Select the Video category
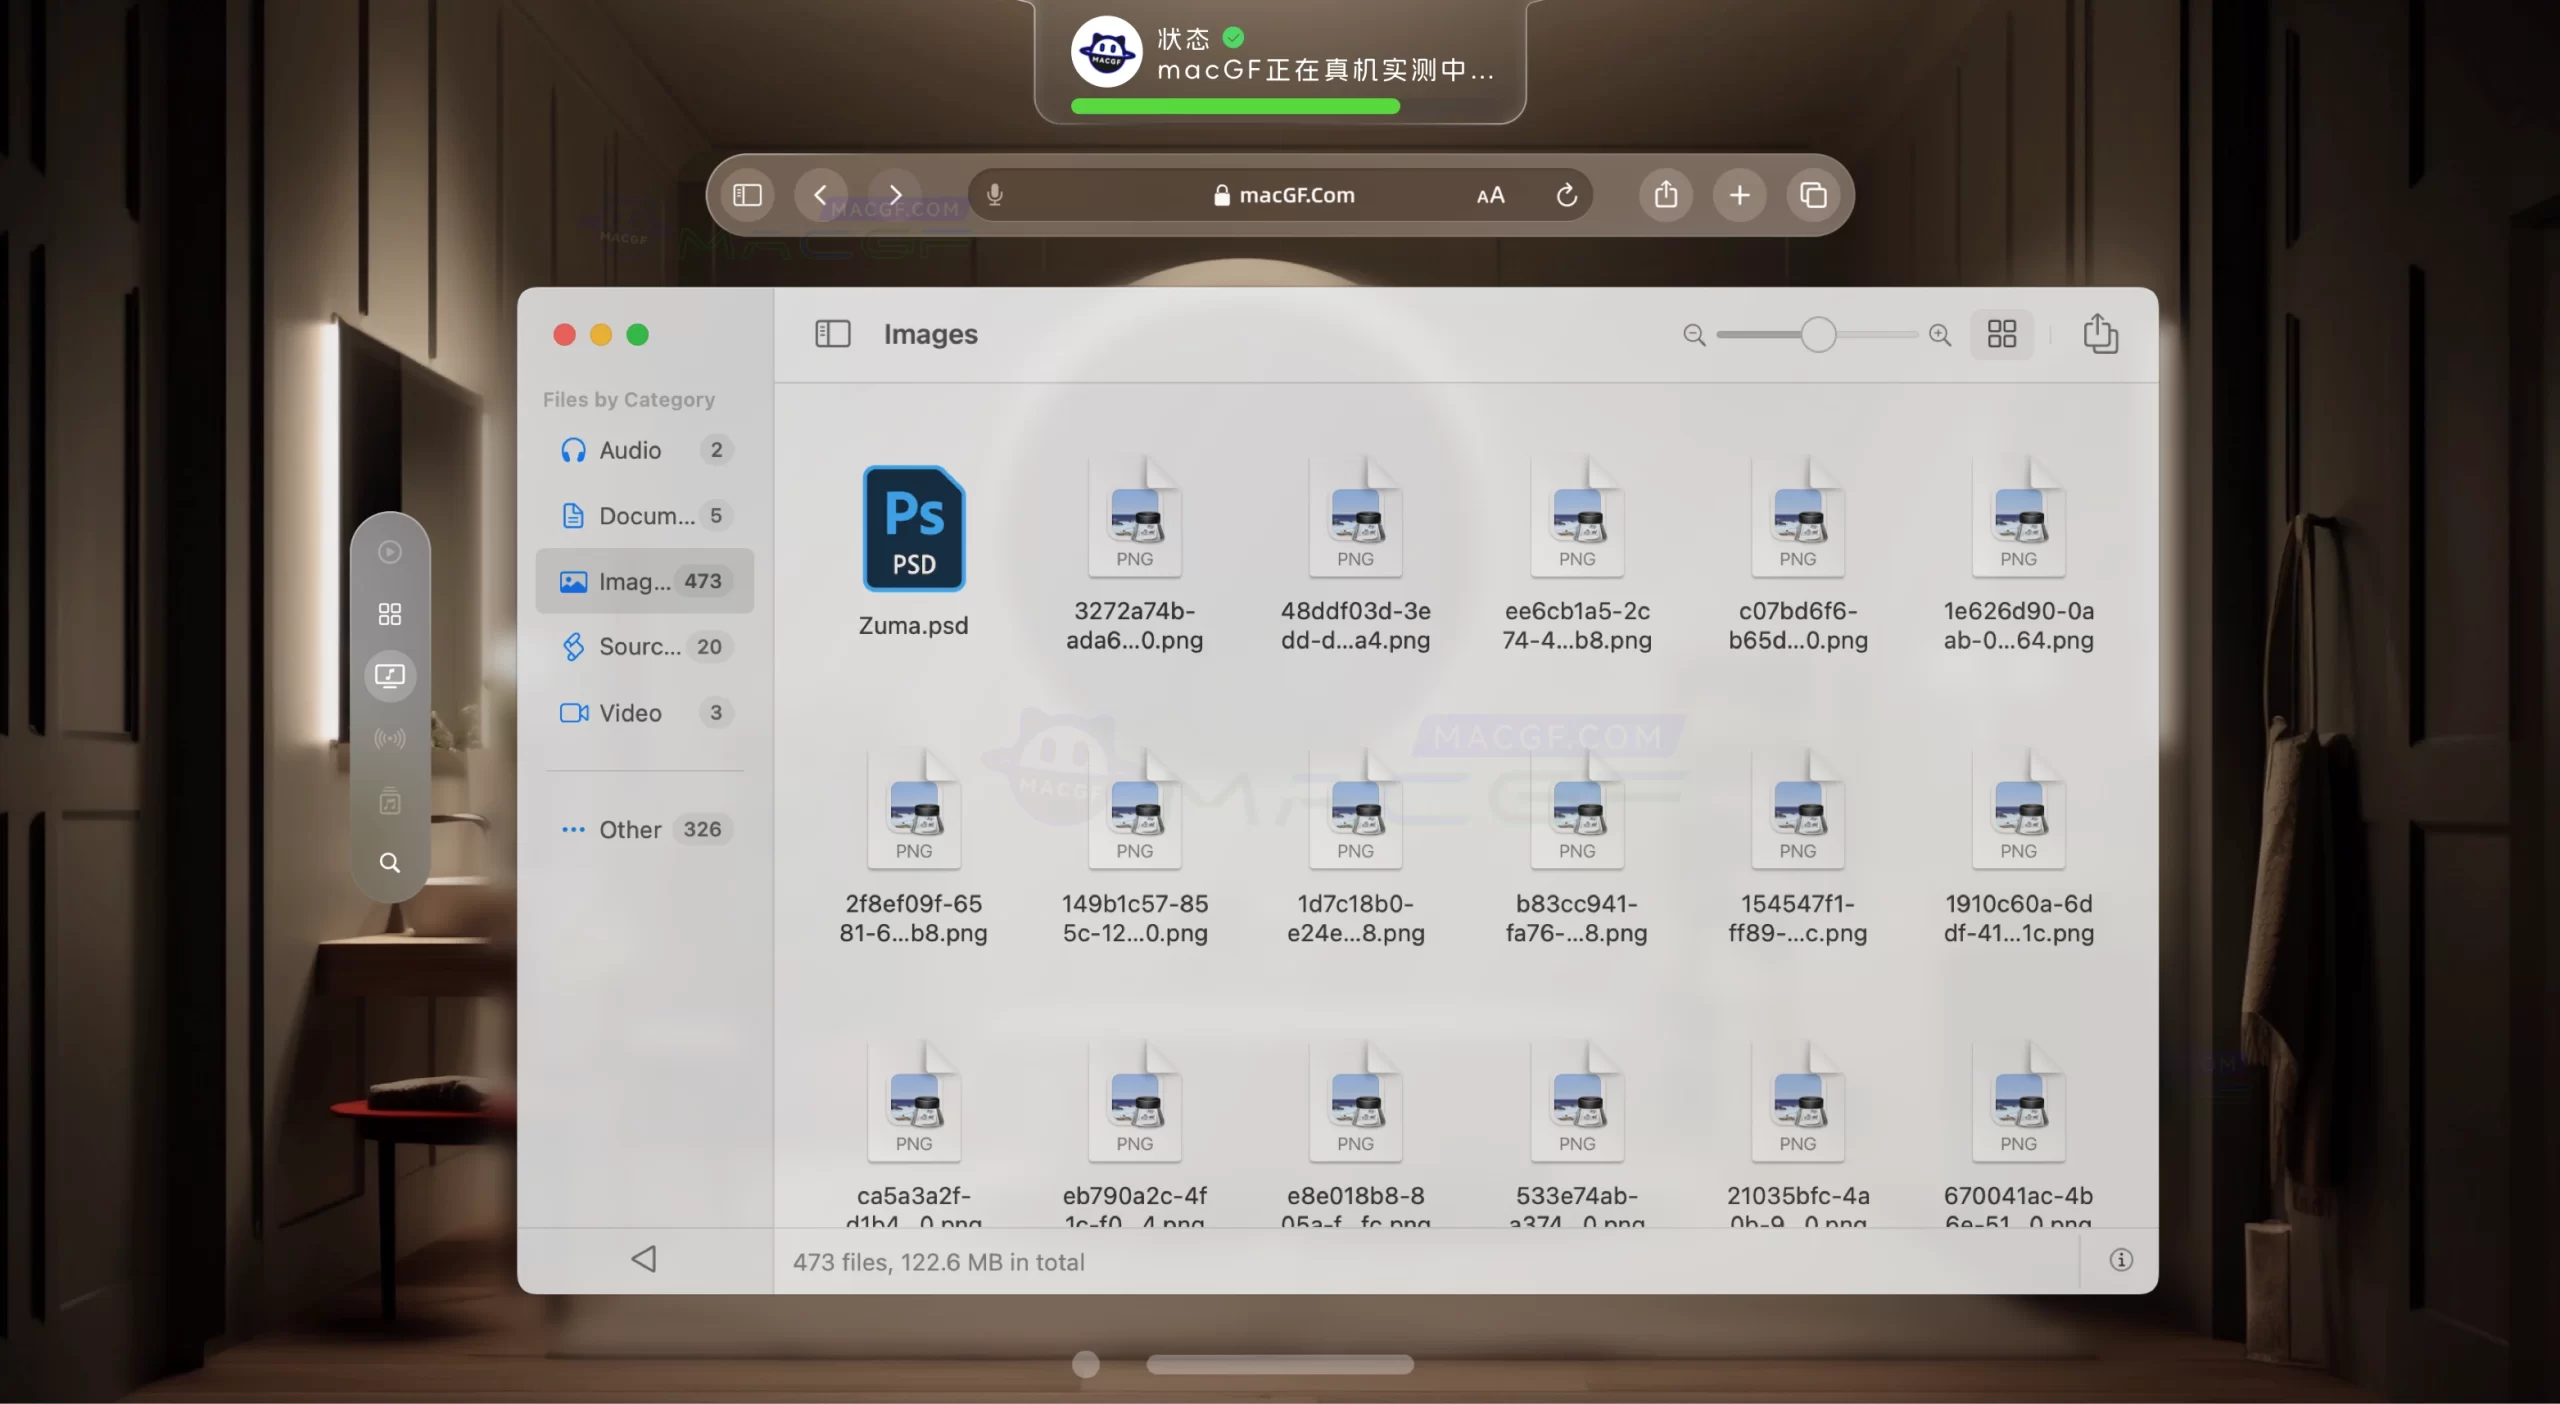 coord(630,713)
